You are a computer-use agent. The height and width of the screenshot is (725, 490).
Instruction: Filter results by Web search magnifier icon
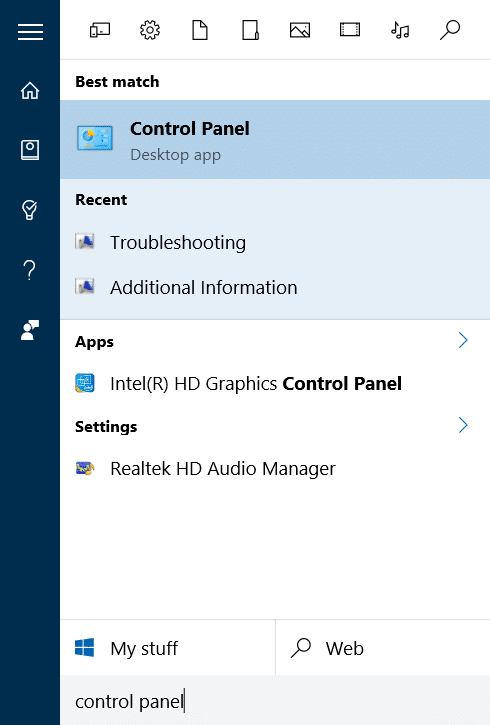[x=450, y=31]
